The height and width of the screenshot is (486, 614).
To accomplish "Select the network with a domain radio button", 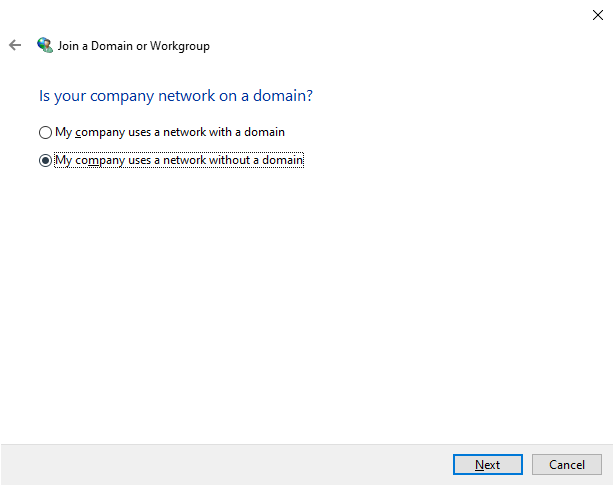I will (x=45, y=132).
